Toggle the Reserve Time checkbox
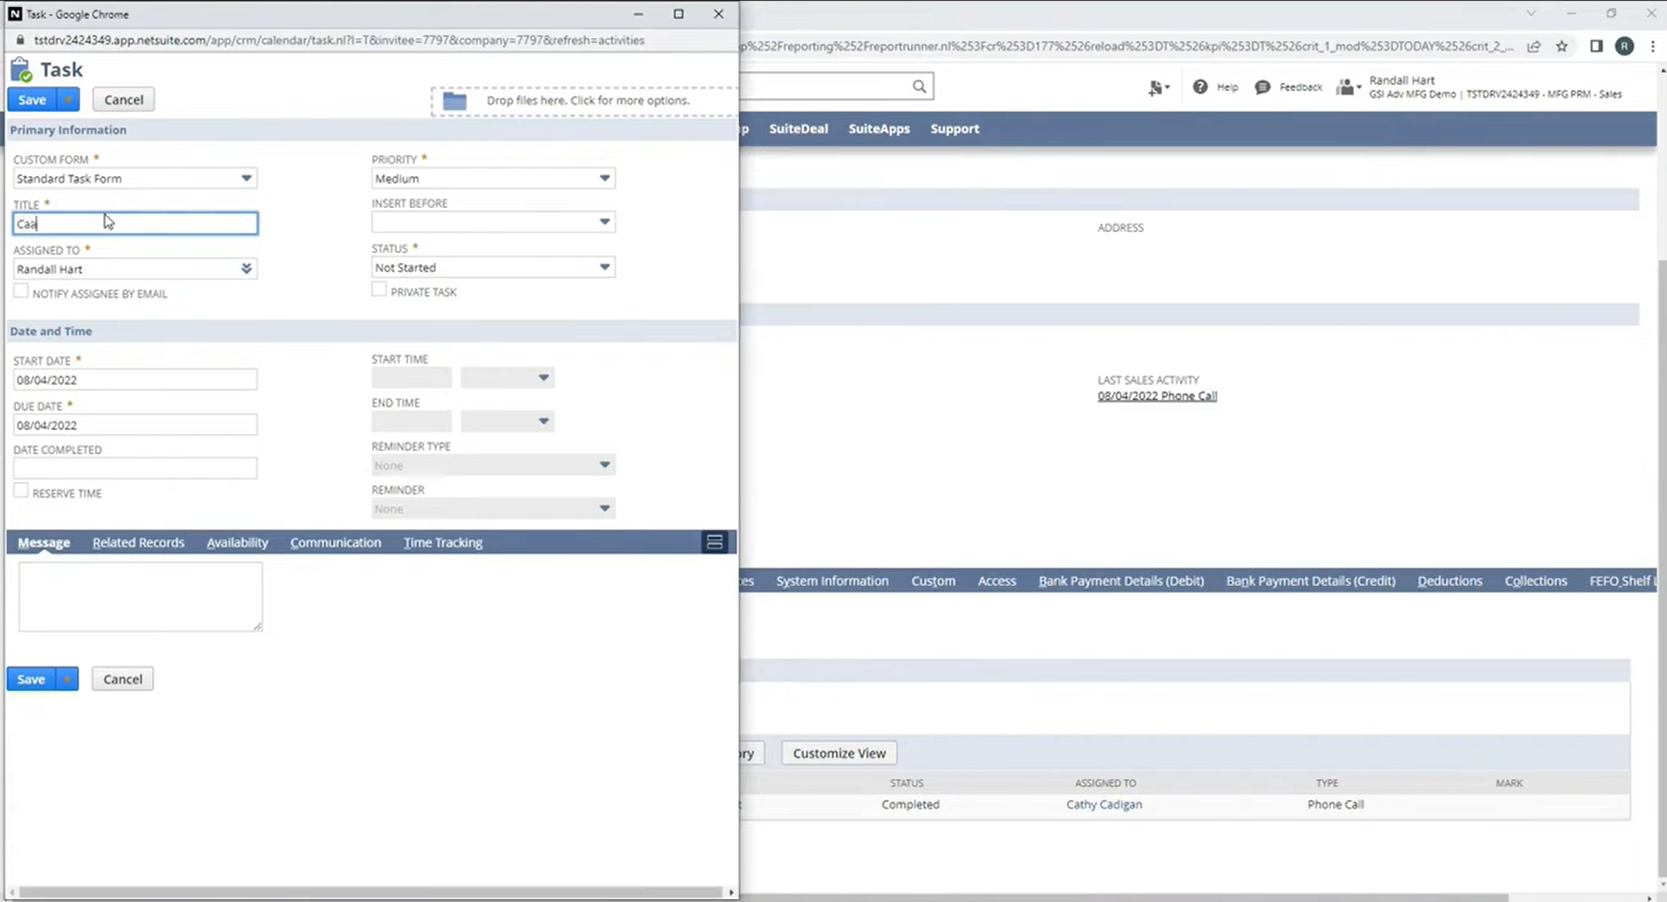Viewport: 1667px width, 902px height. [21, 491]
